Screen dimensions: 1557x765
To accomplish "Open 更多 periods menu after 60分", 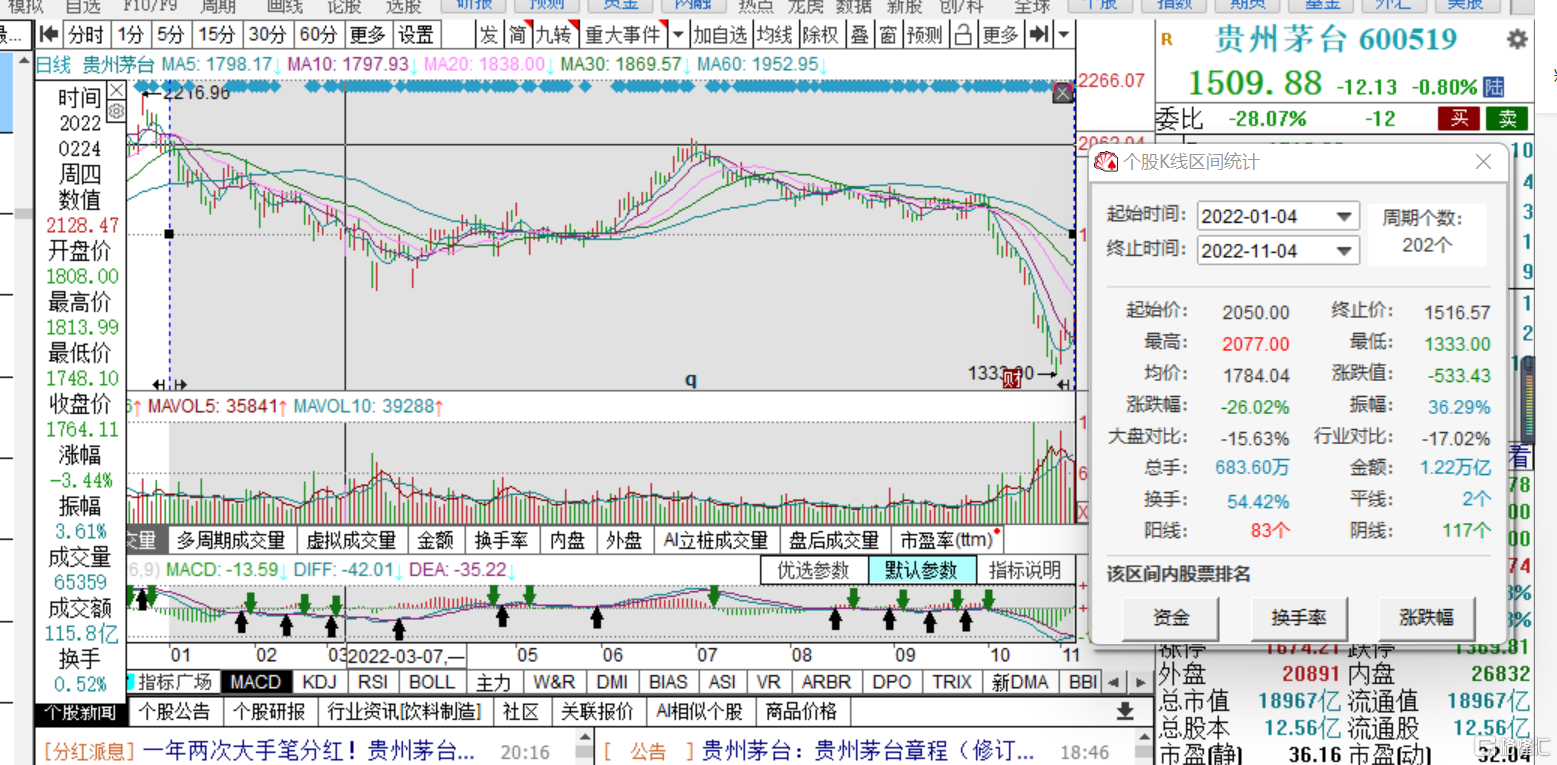I will coord(367,35).
